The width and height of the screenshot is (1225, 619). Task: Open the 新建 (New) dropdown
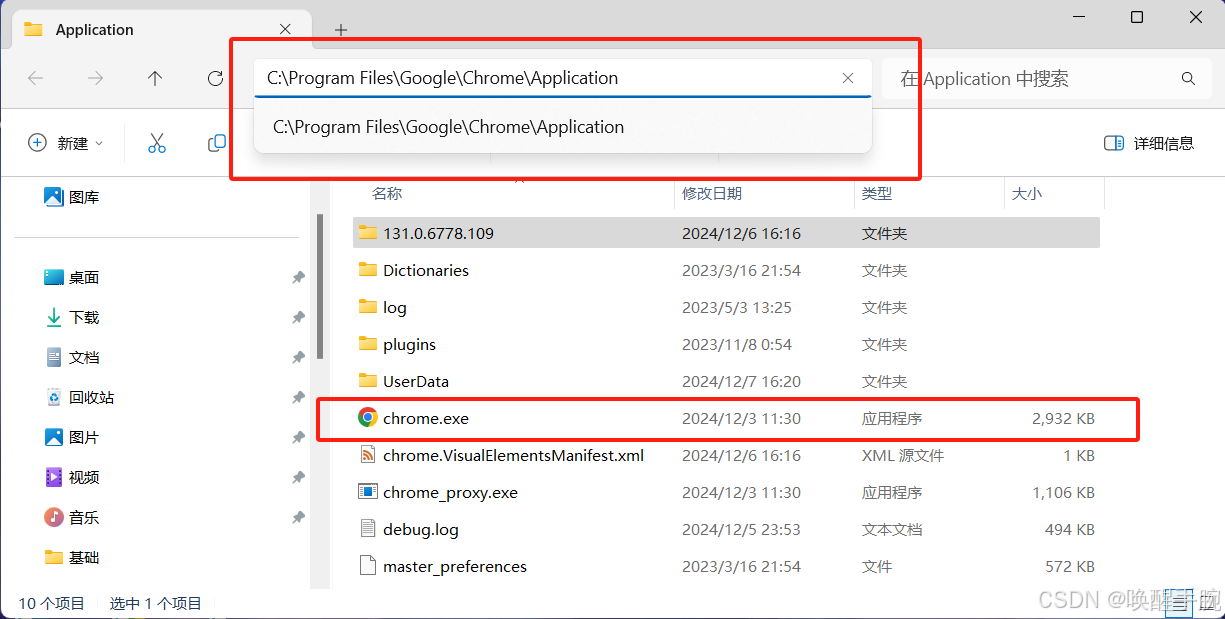[66, 143]
